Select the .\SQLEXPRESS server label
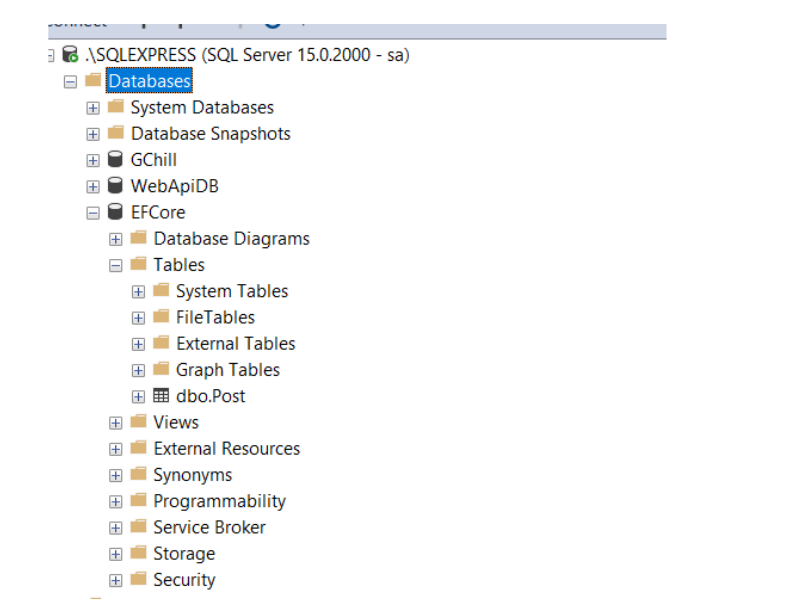The width and height of the screenshot is (787, 609). [247, 55]
